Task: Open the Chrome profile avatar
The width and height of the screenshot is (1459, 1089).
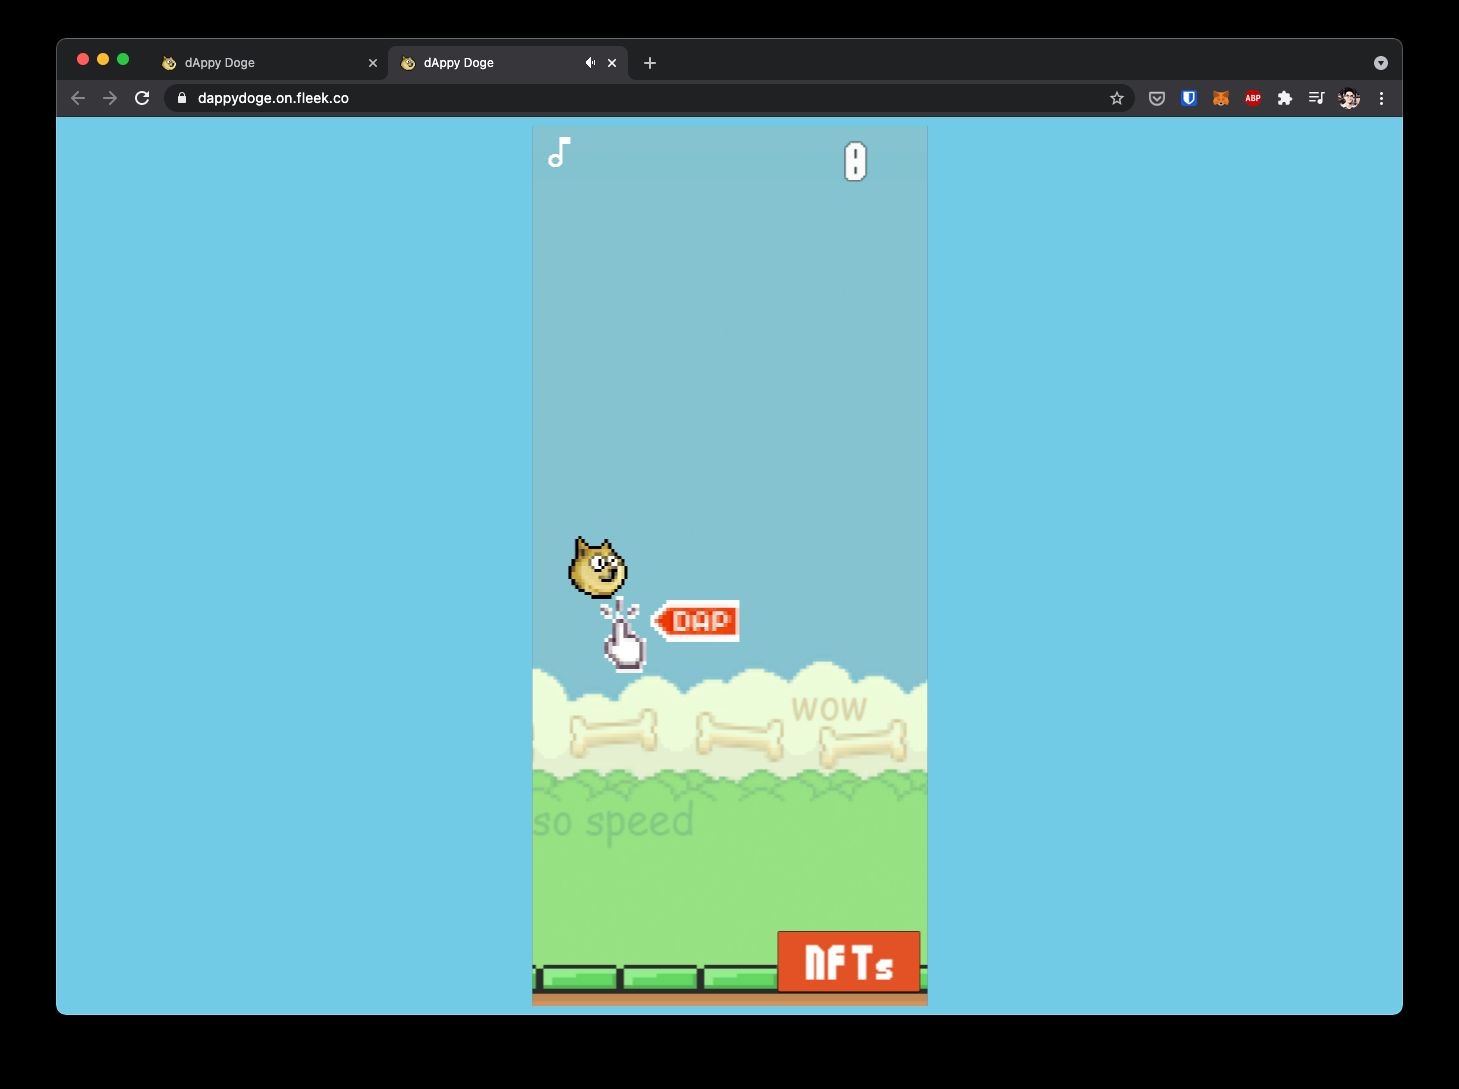Action: pyautogui.click(x=1349, y=98)
